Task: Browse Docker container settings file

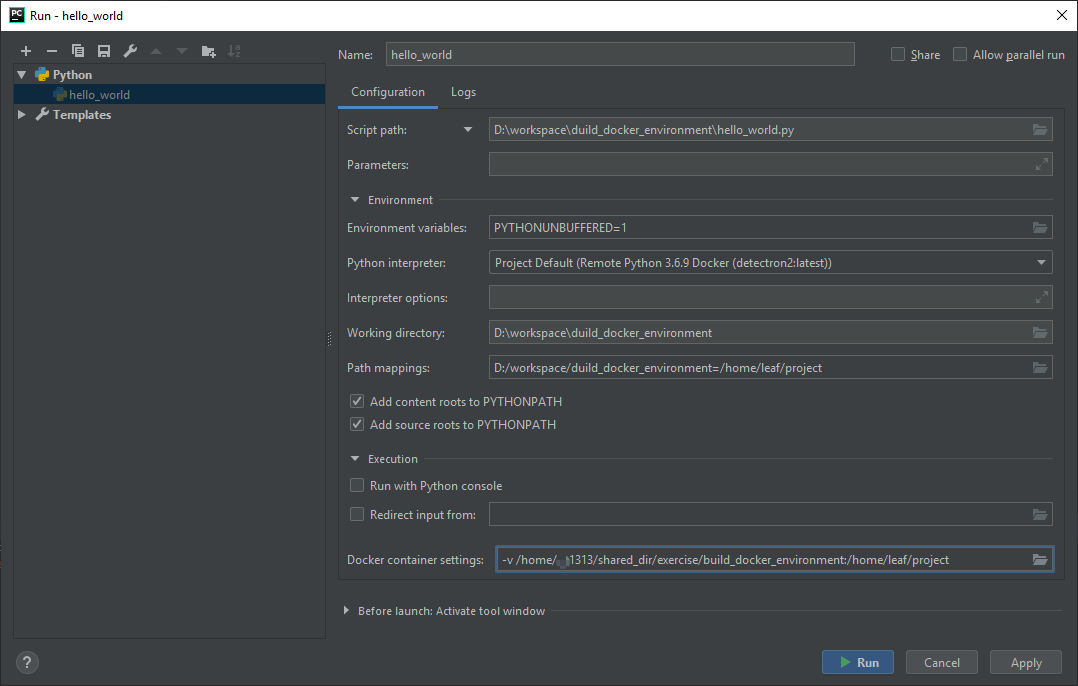Action: tap(1039, 559)
